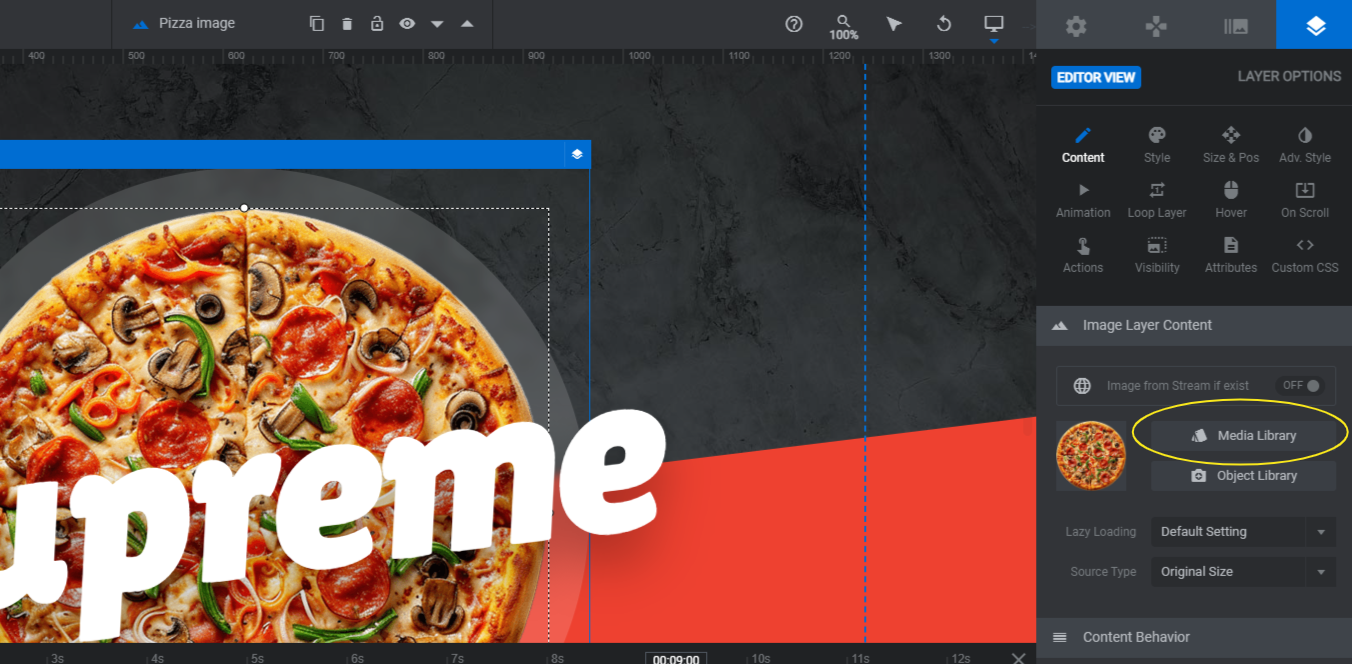This screenshot has width=1352, height=664.
Task: Click the 00:09:00 timeline time marker
Action: [676, 658]
